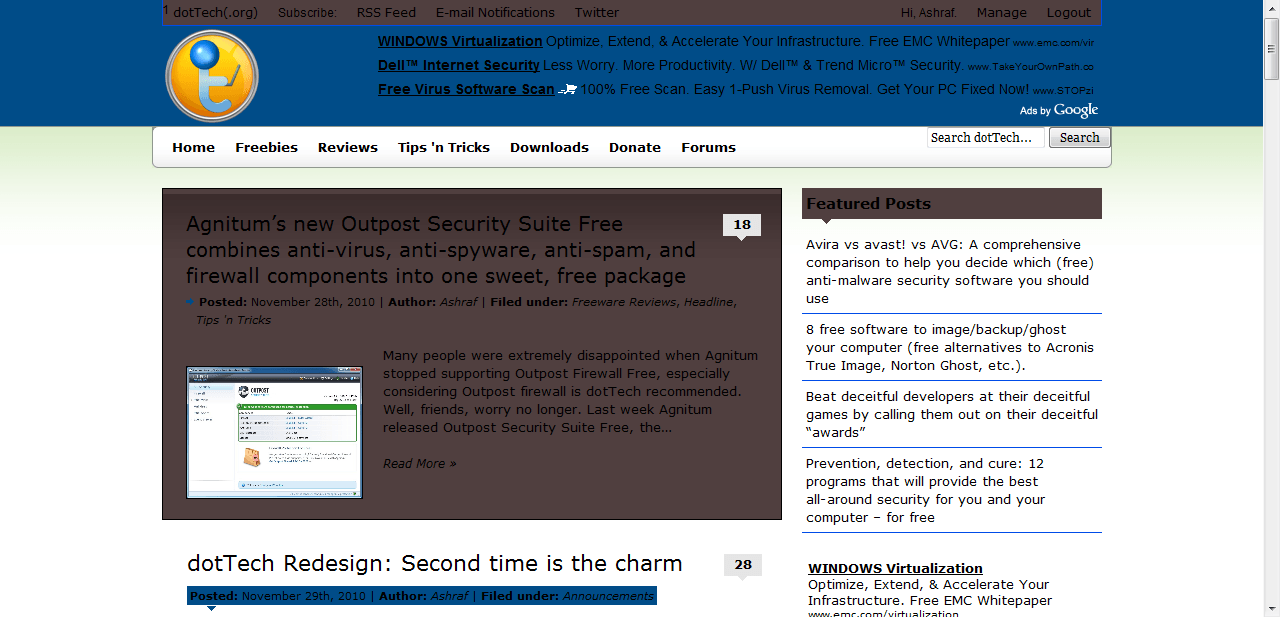This screenshot has width=1280, height=617.
Task: Click the Featured Posts heading
Action: pyautogui.click(x=868, y=204)
